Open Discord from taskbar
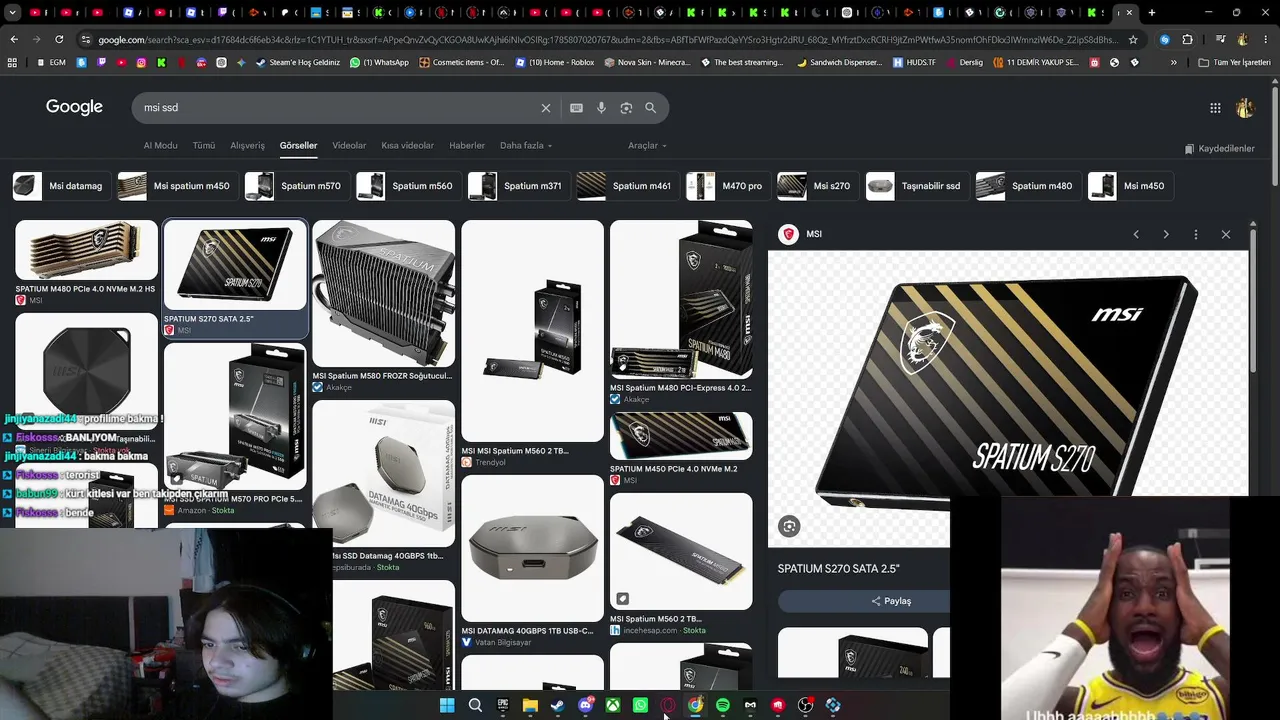The width and height of the screenshot is (1280, 720). click(x=586, y=705)
